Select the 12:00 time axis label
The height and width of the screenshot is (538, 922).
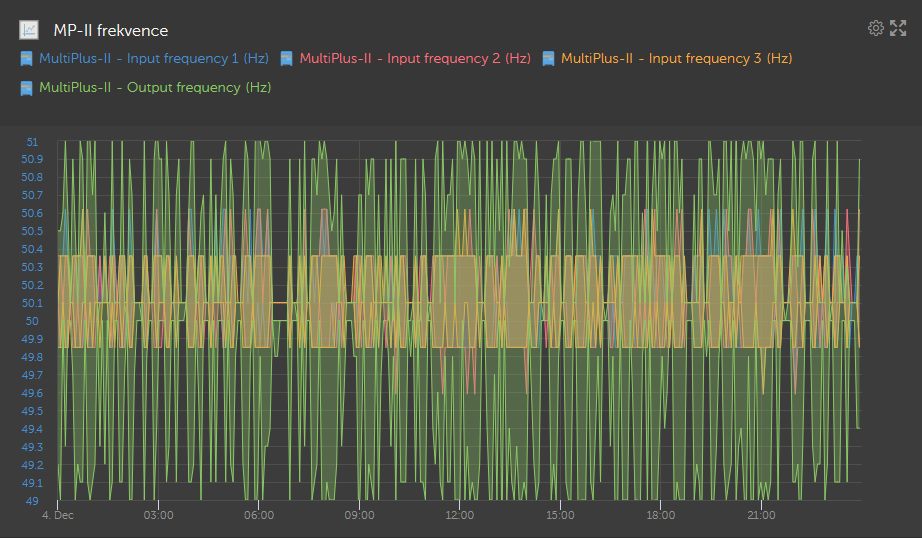[460, 516]
